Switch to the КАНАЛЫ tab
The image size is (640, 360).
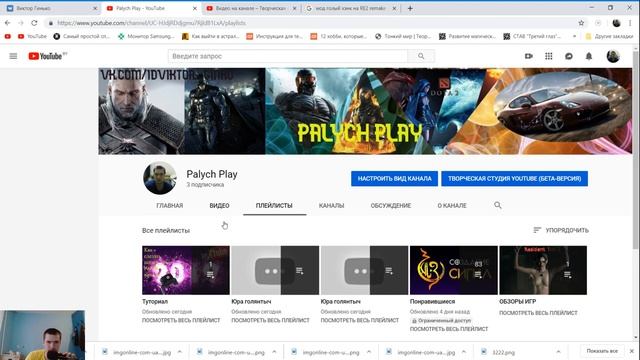pyautogui.click(x=331, y=205)
